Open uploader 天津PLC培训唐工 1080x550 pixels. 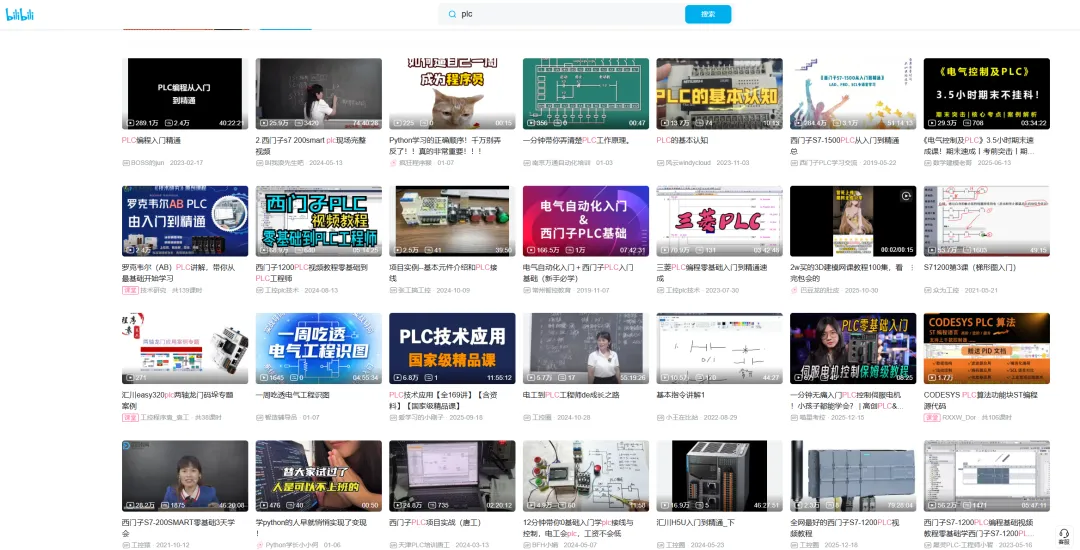point(424,545)
